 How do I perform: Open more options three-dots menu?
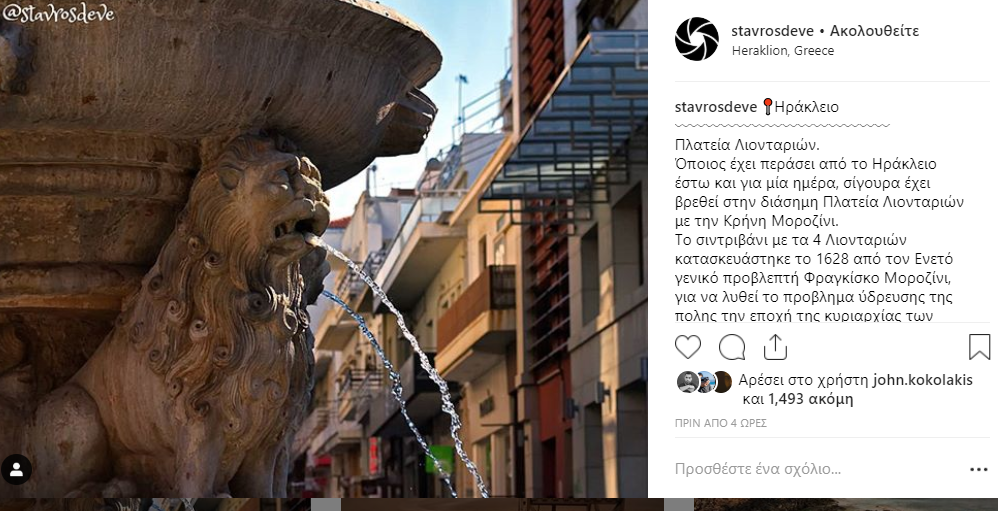(978, 470)
